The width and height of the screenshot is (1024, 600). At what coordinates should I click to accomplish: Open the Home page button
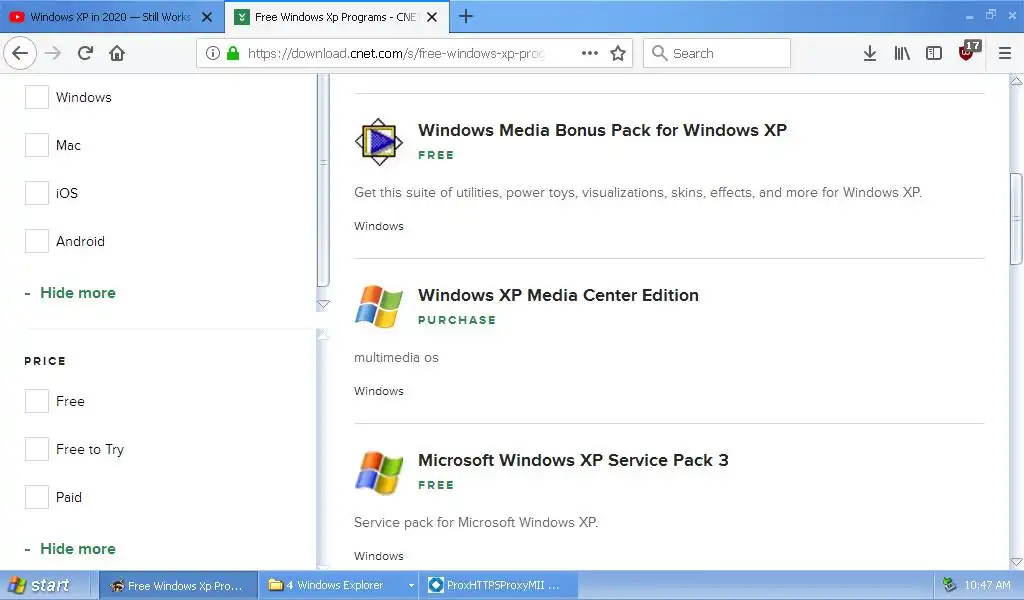click(x=117, y=54)
